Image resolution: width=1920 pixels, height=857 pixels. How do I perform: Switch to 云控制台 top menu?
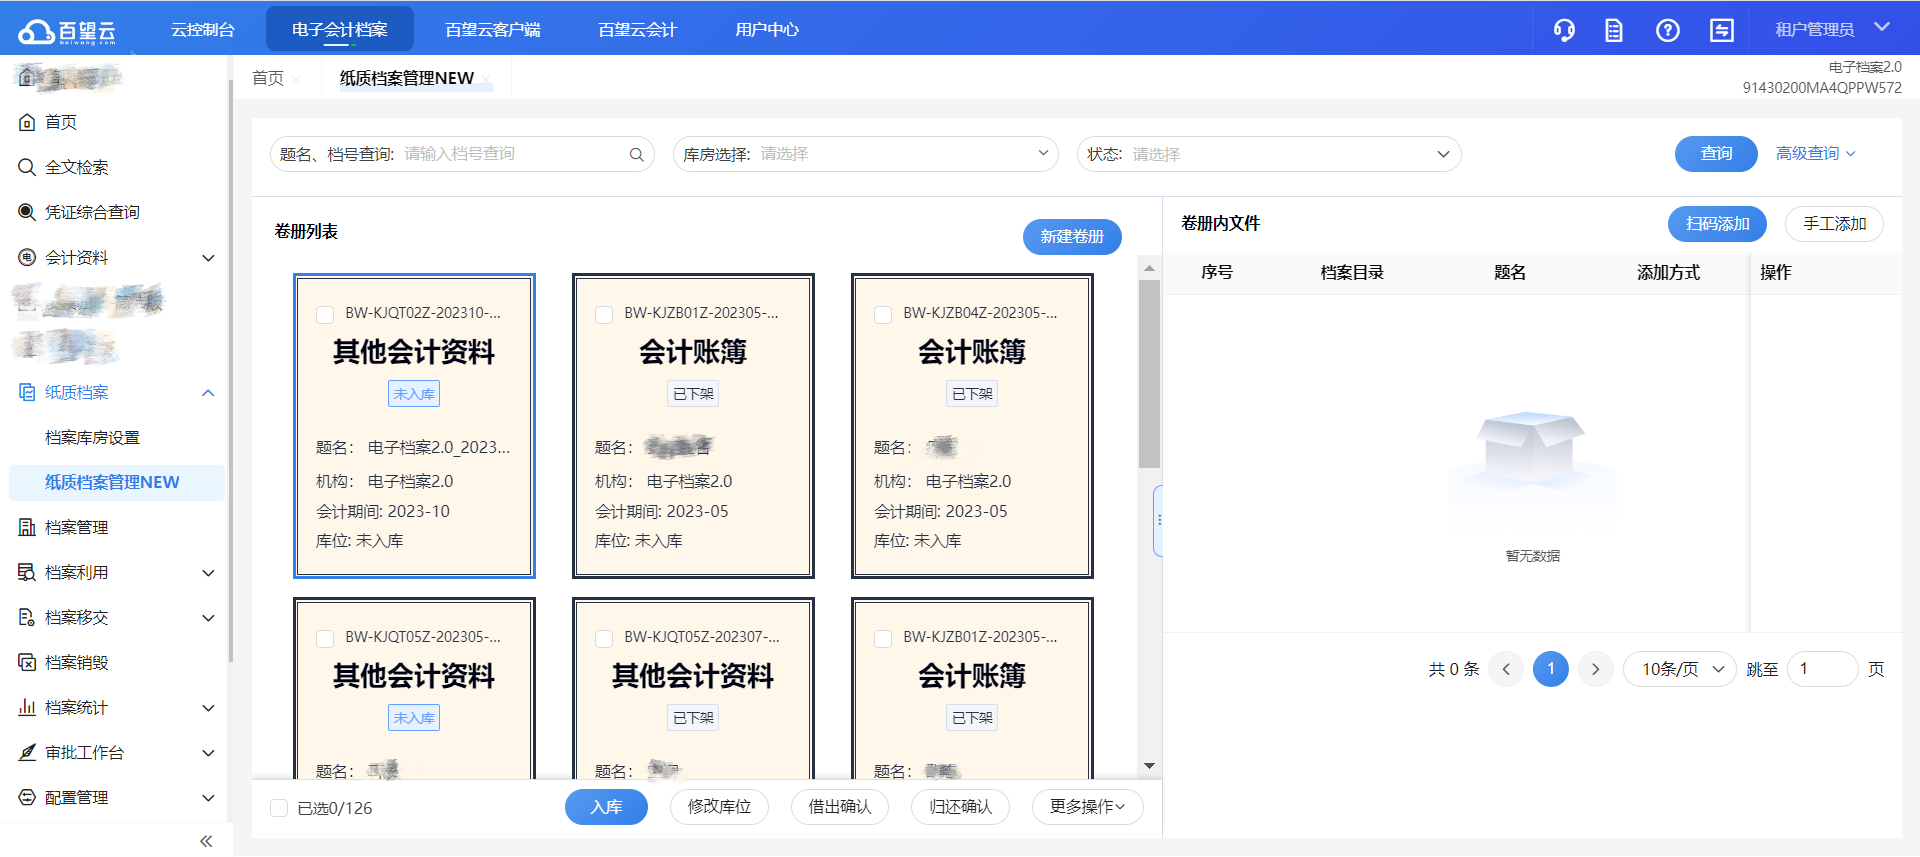[203, 29]
